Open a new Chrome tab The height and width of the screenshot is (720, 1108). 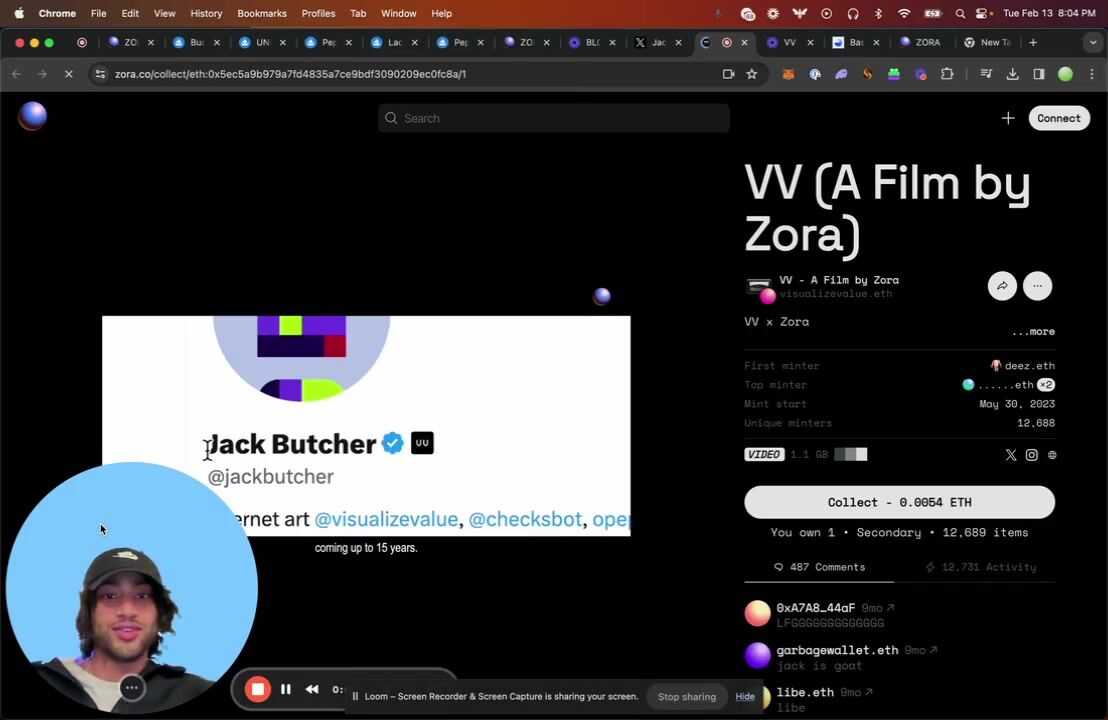point(1033,42)
